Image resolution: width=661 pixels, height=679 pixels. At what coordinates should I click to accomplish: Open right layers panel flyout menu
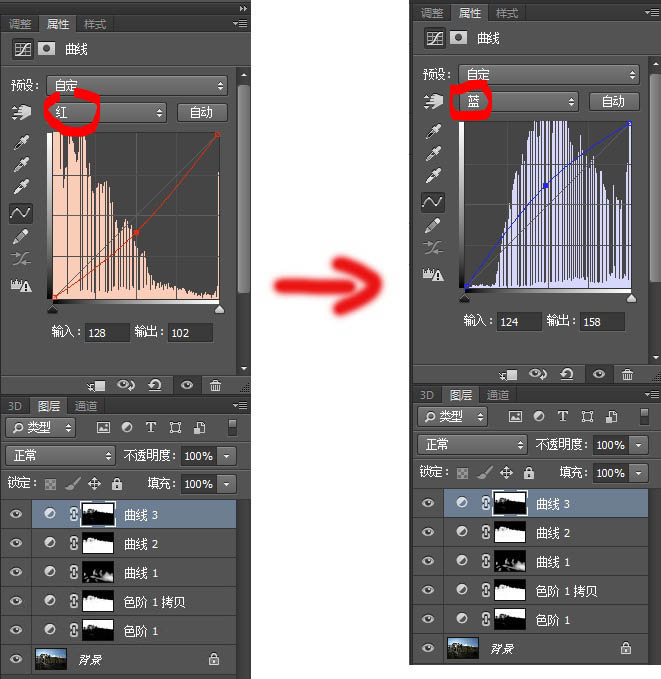pyautogui.click(x=652, y=394)
